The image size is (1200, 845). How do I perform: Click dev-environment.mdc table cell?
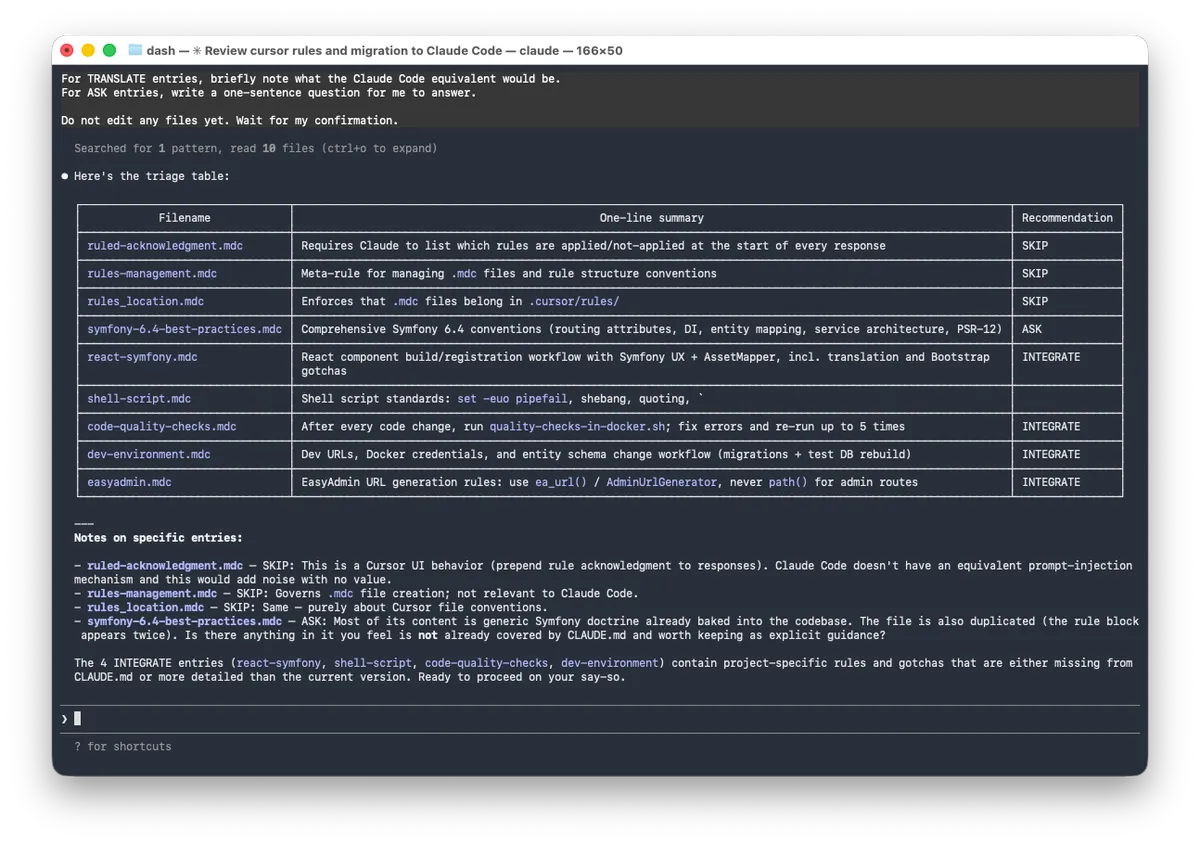tap(185, 455)
